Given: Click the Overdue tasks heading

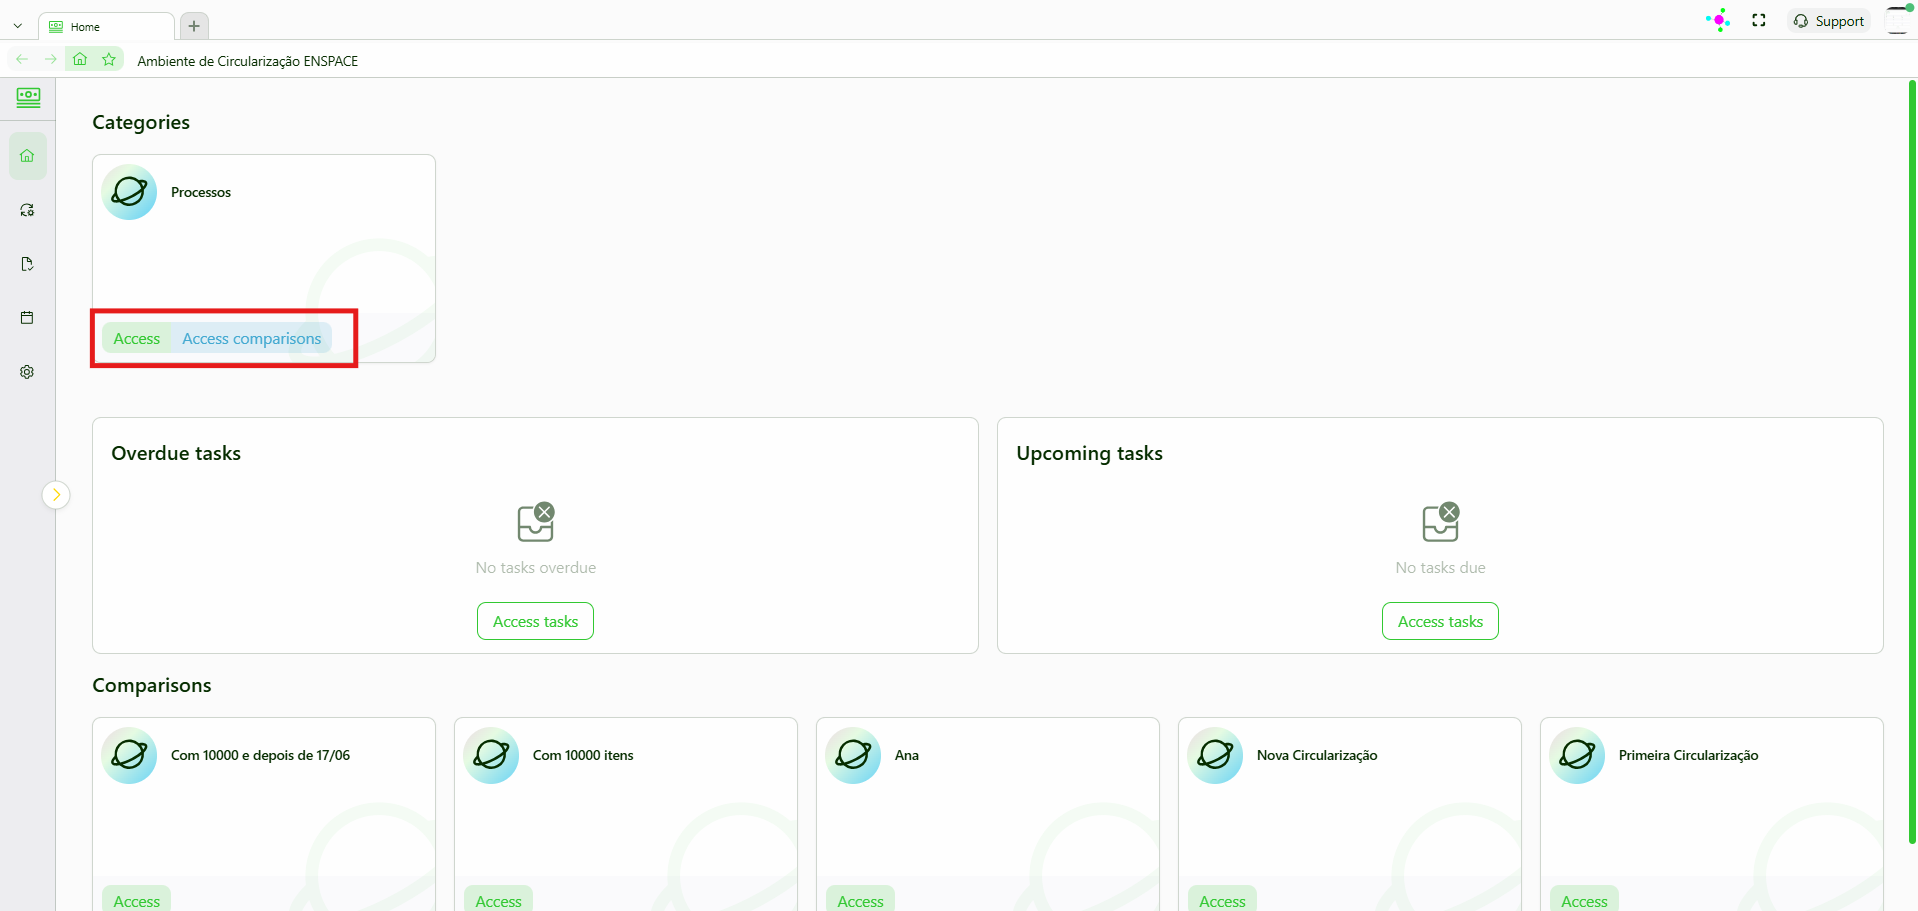Looking at the screenshot, I should (176, 453).
